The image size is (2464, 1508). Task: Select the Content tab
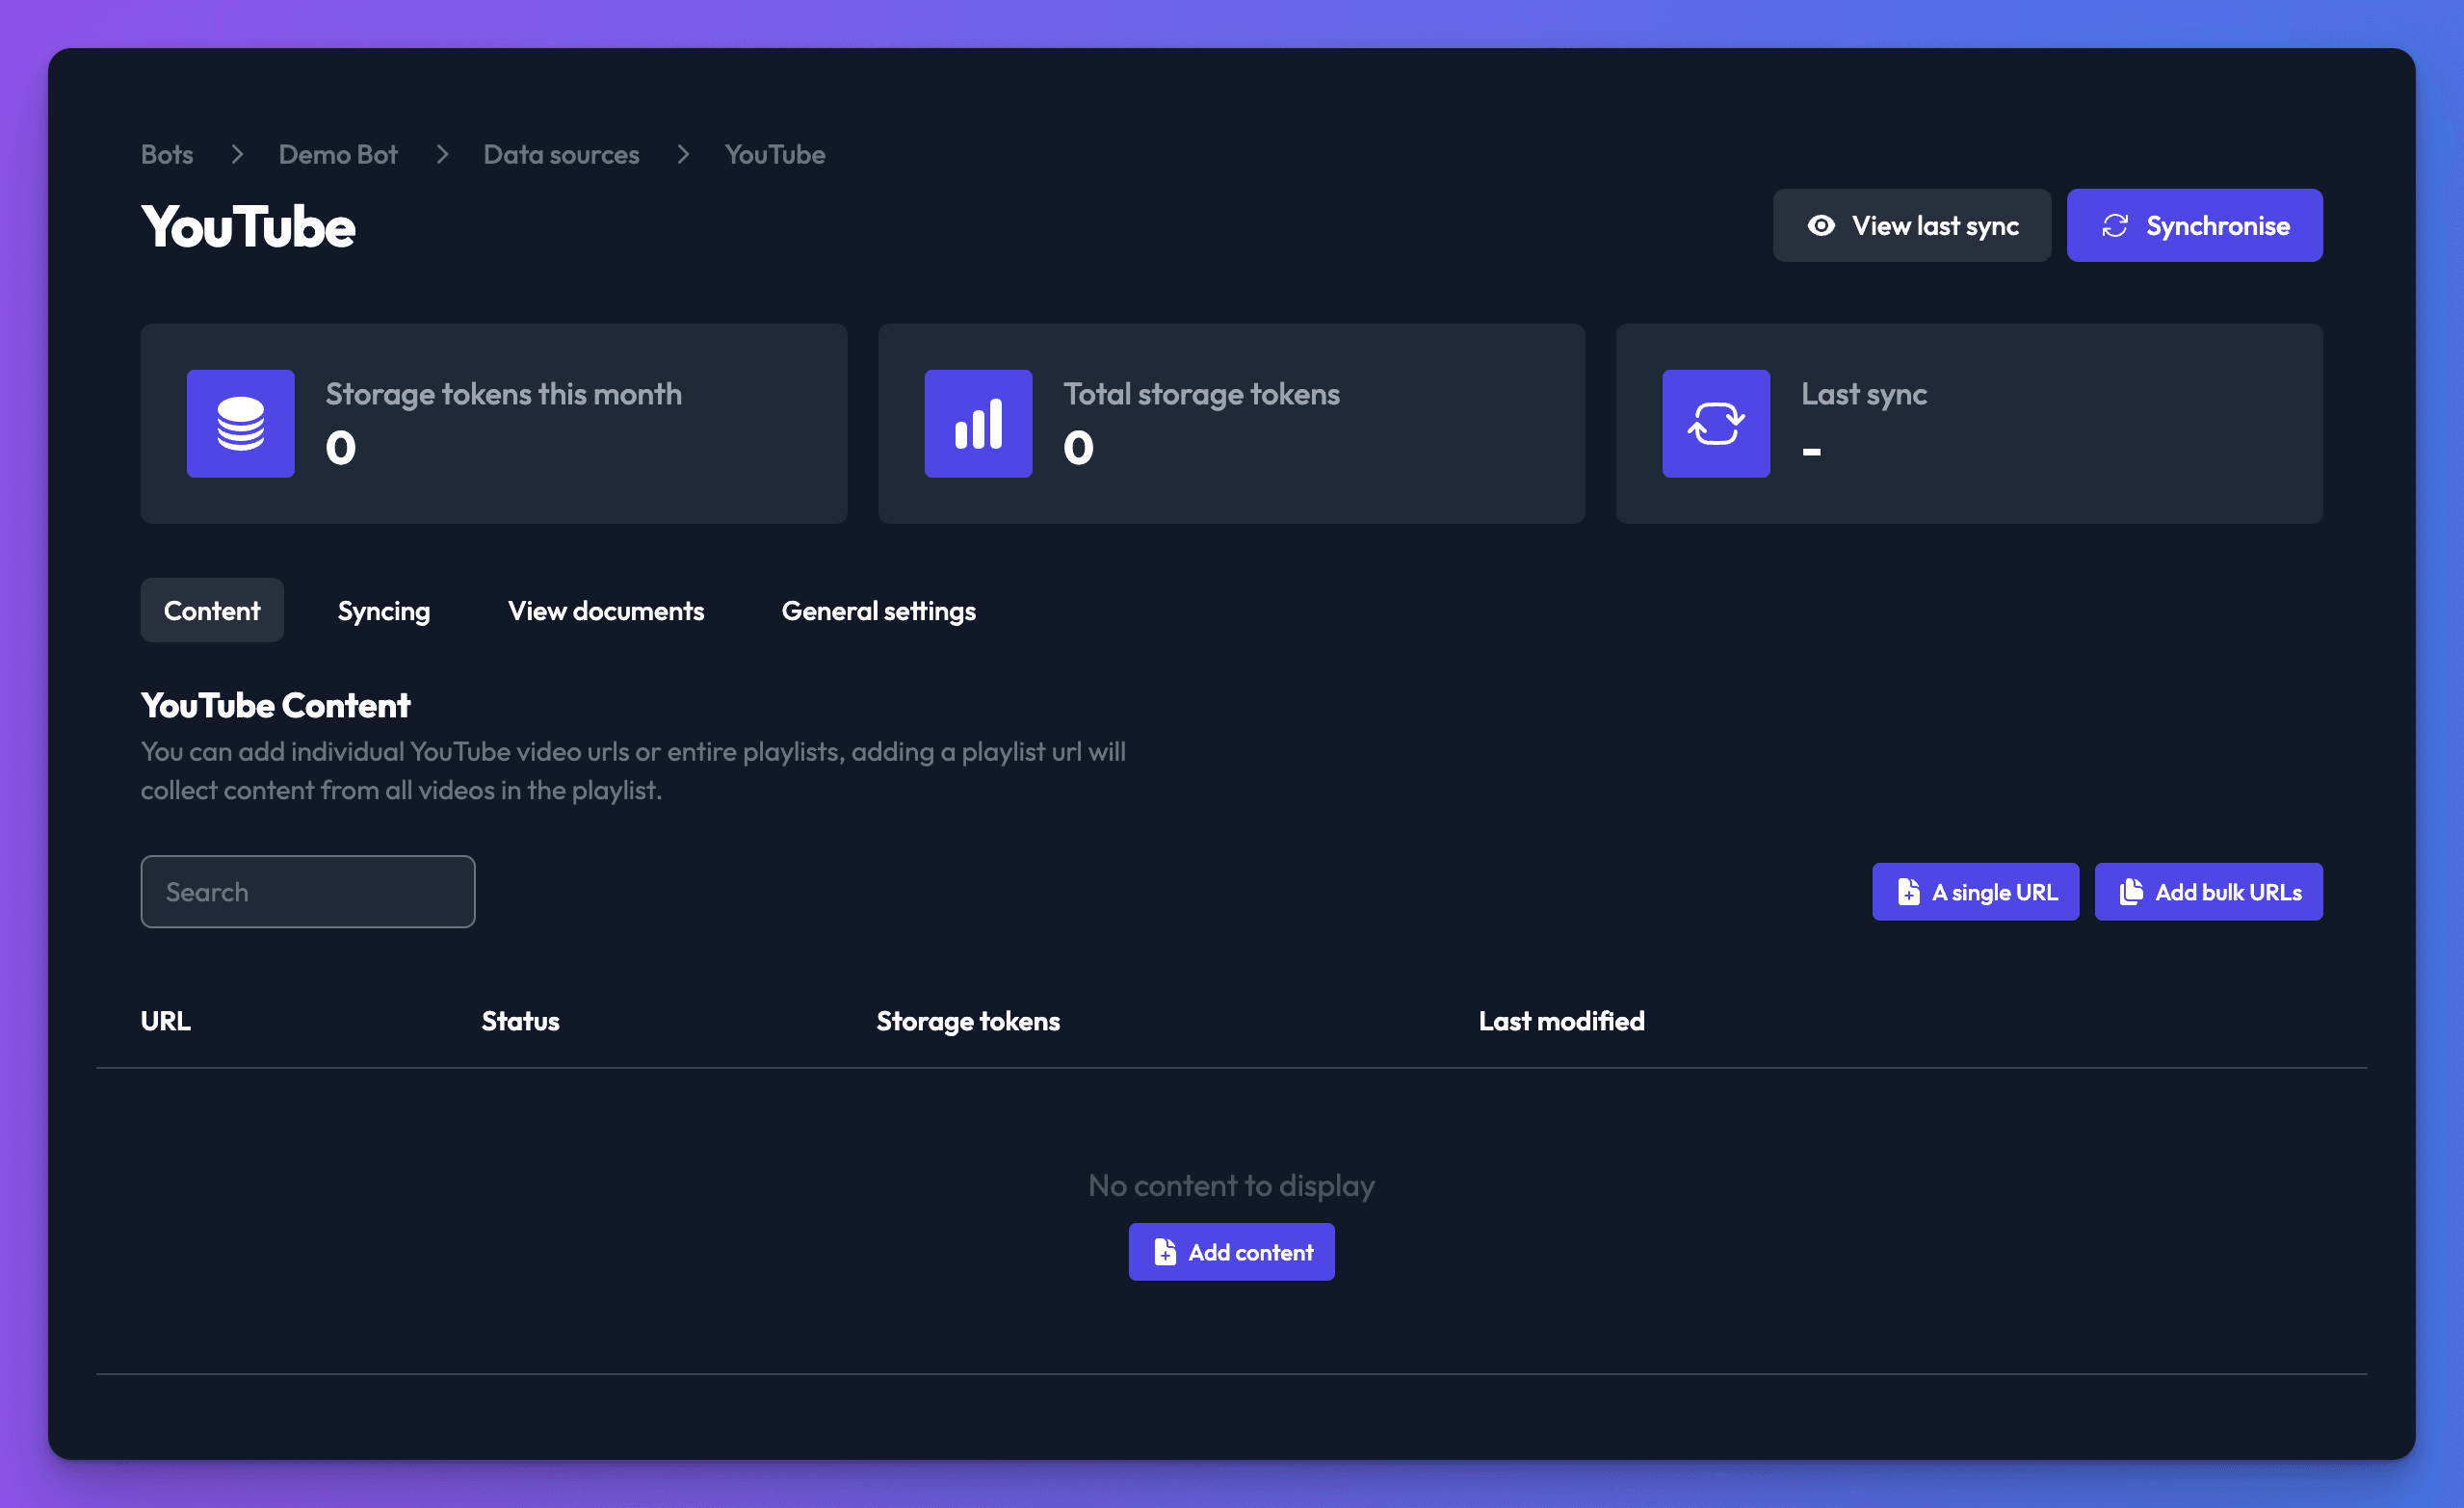click(x=212, y=610)
